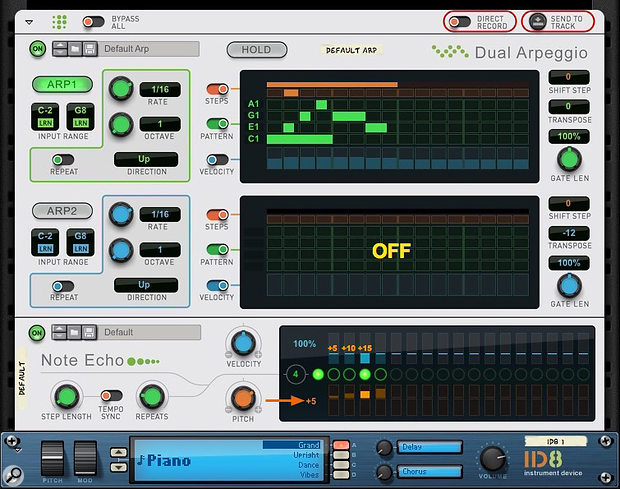620x489 pixels.
Task: Toggle the ARP1 Velocity switch
Action: tap(217, 160)
